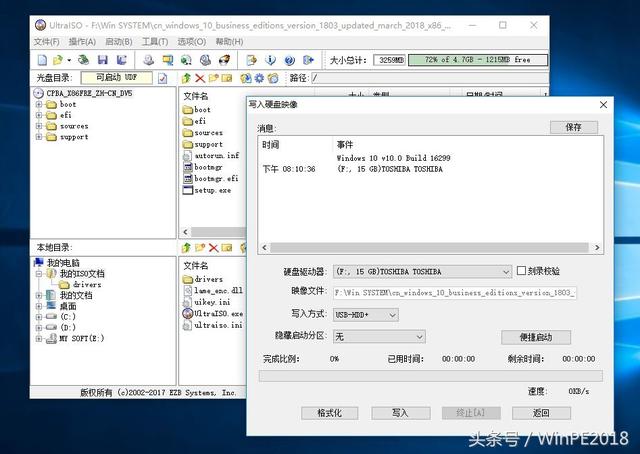Click the setup.exe file icon
Screen dimensions: 640x454
pos(188,190)
